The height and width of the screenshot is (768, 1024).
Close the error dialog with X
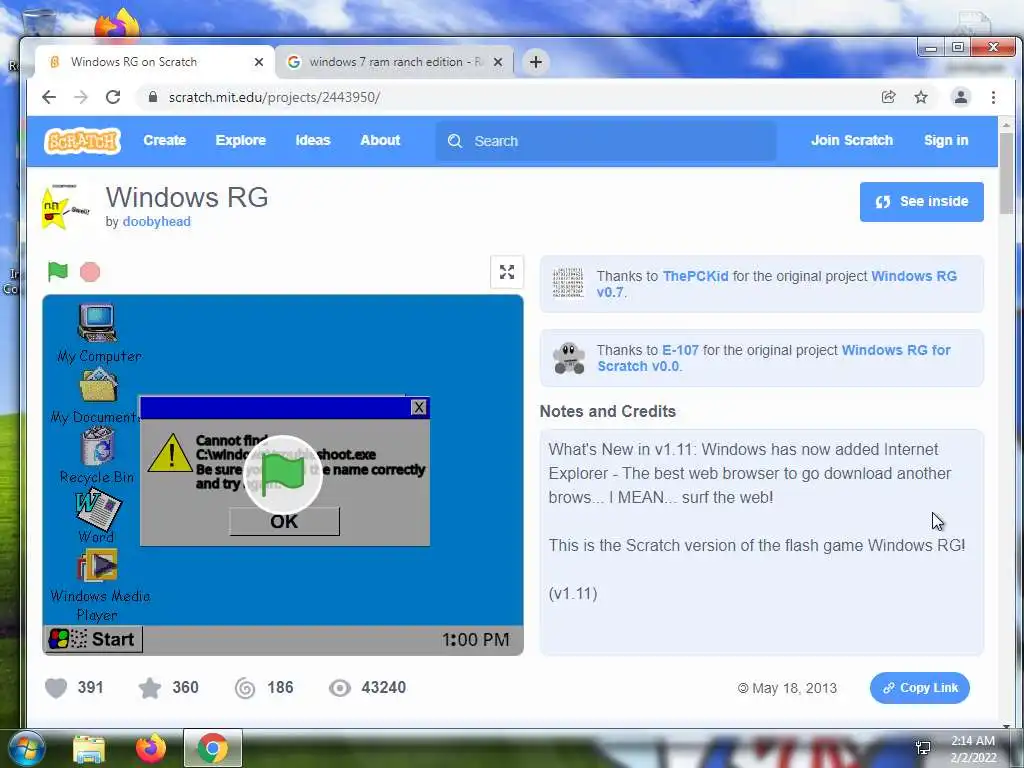[x=419, y=408]
